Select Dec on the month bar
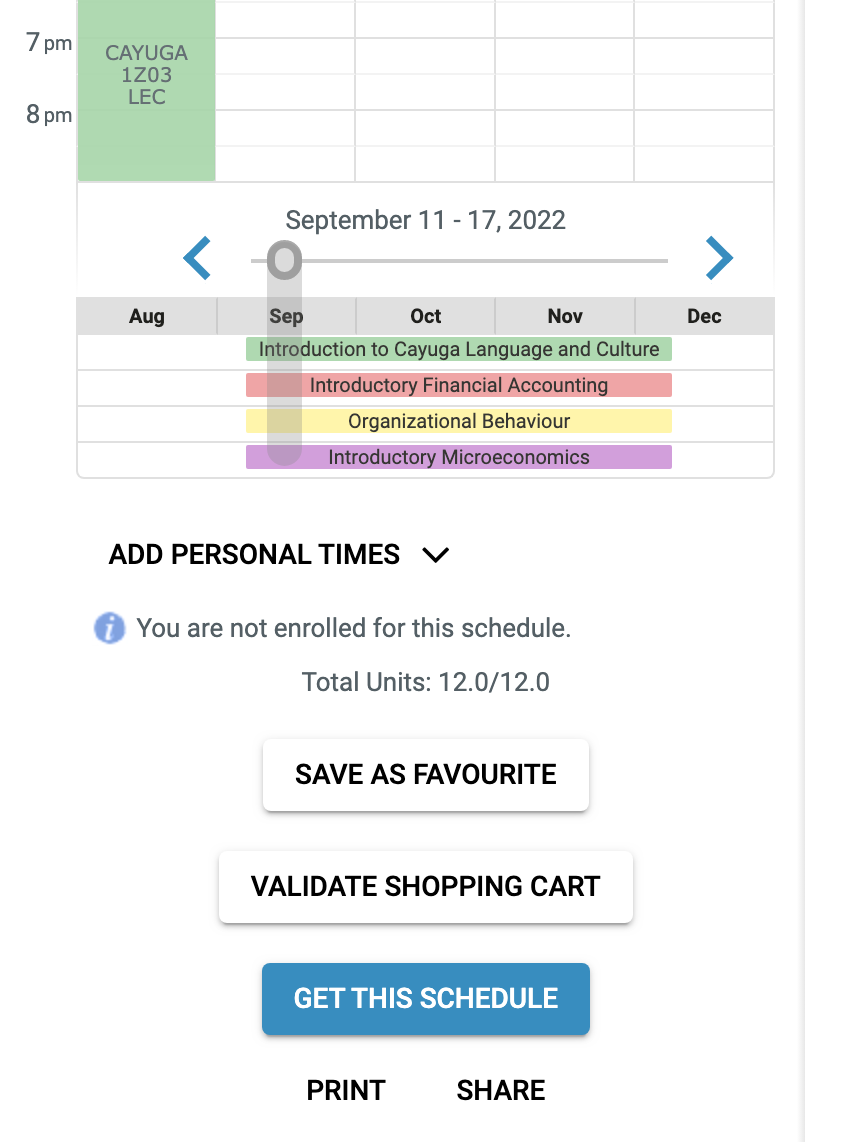The width and height of the screenshot is (854, 1142). (704, 316)
